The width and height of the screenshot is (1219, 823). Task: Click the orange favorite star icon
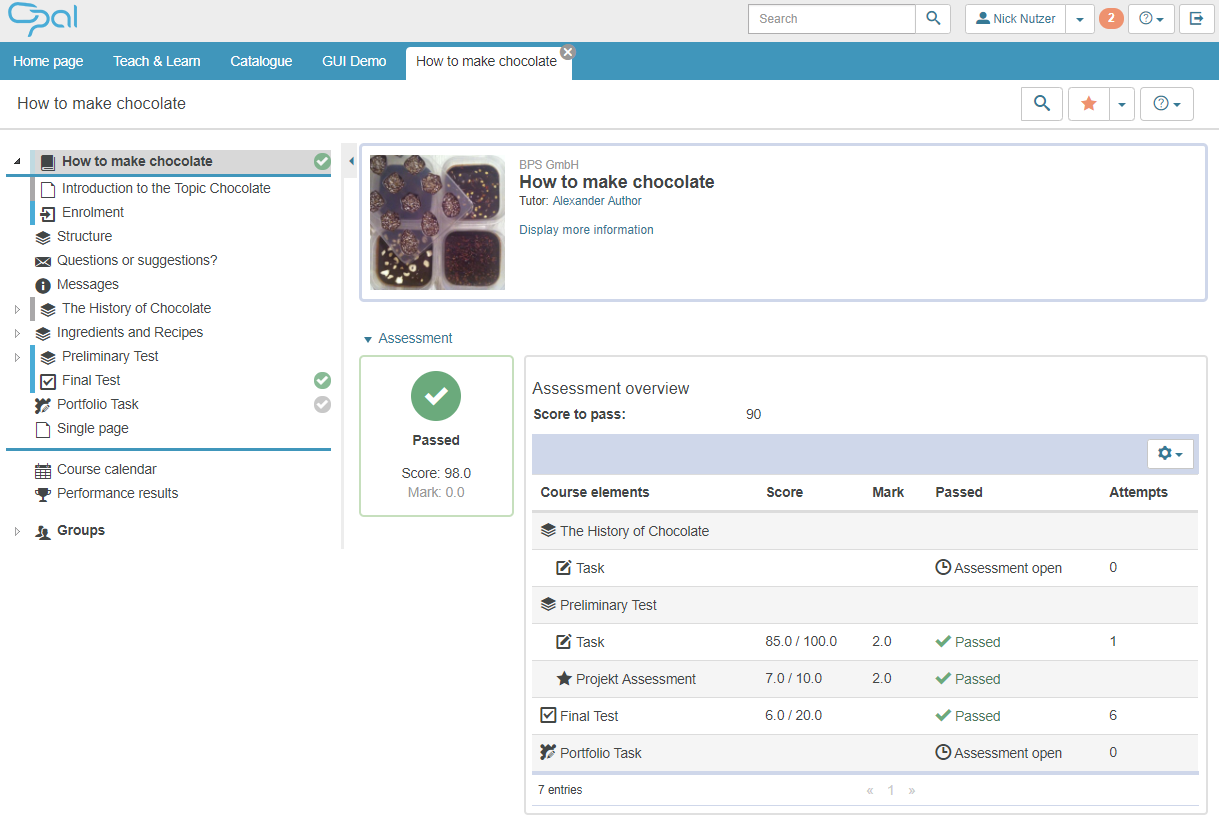1089,104
